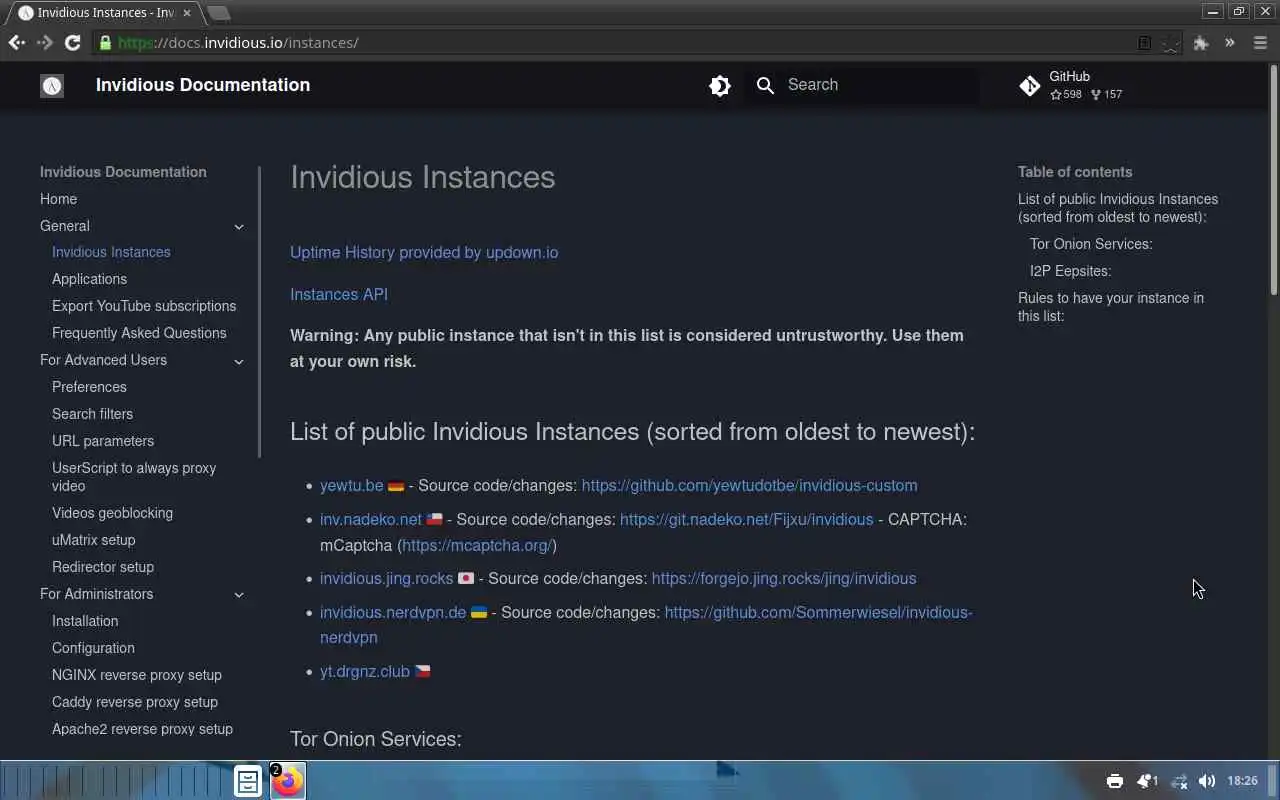The width and height of the screenshot is (1280, 800).
Task: Open Redirector setup sidebar page
Action: pyautogui.click(x=103, y=567)
